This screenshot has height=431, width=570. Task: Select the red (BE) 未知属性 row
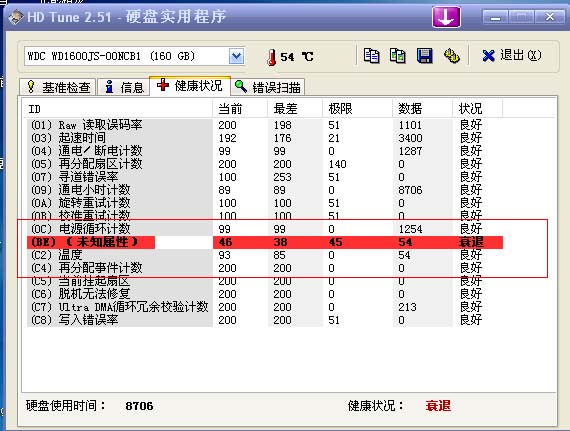265,242
